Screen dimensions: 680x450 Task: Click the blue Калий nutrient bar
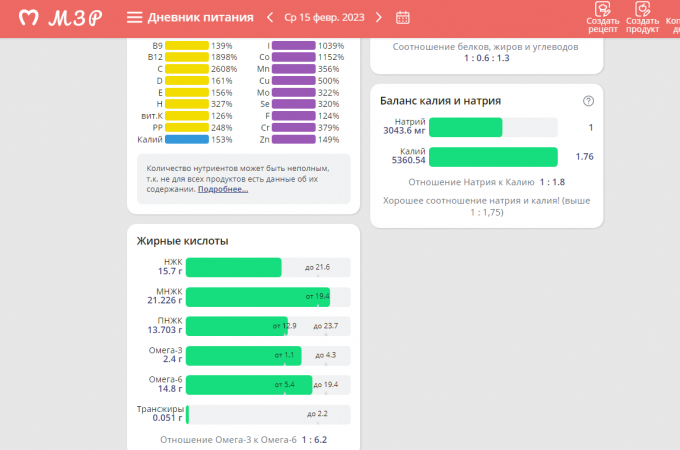click(187, 140)
